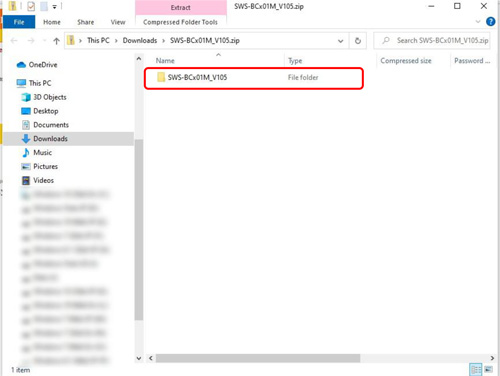The height and width of the screenshot is (376, 500).
Task: Click the Properties quick access icon
Action: pyautogui.click(x=31, y=6)
